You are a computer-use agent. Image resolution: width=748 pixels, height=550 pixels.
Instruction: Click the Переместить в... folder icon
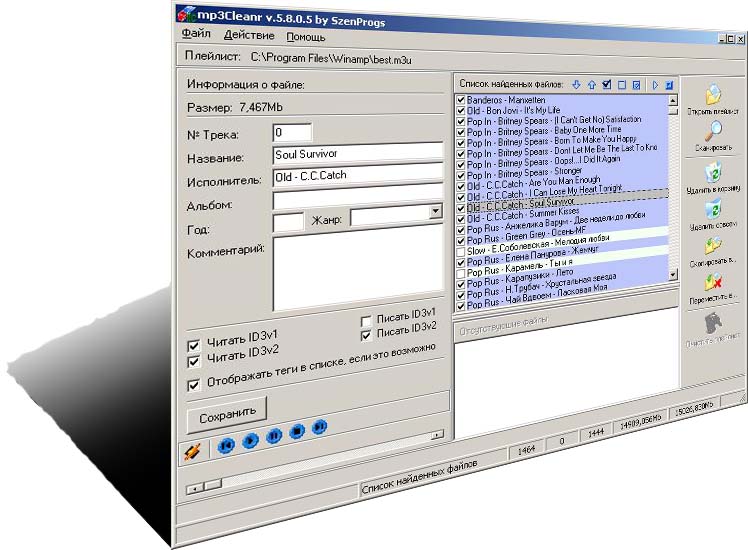click(x=713, y=281)
